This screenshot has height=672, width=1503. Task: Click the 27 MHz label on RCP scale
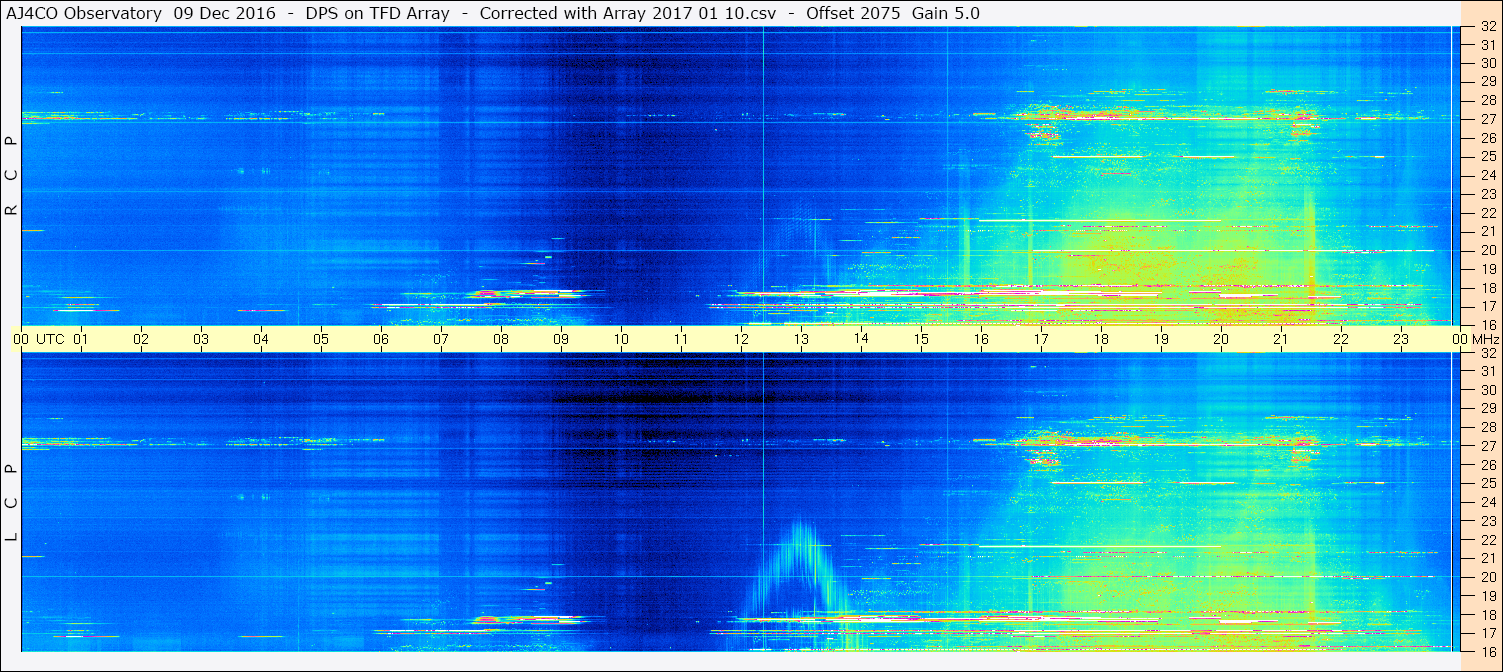click(1487, 119)
